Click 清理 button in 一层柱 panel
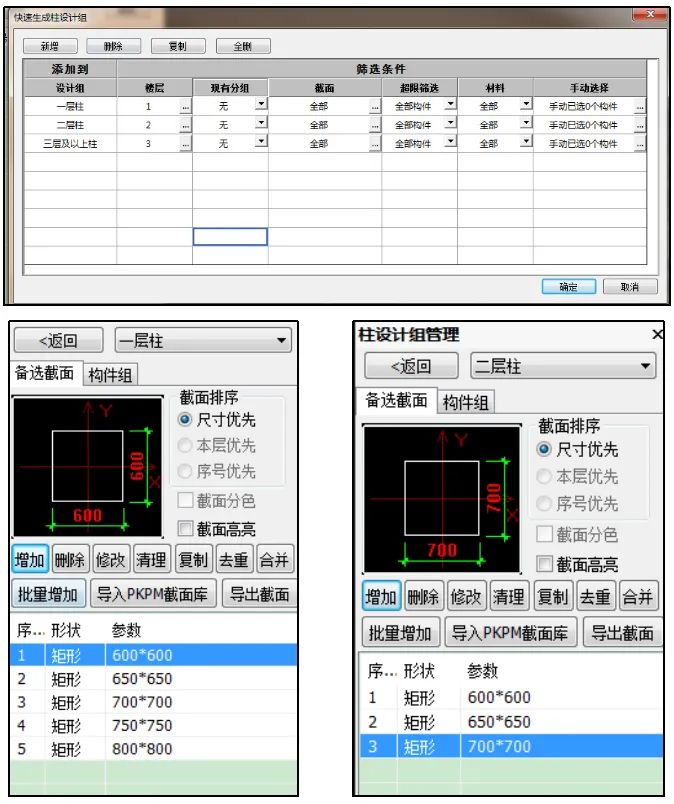Viewport: 674px width, 804px height. coord(151,559)
